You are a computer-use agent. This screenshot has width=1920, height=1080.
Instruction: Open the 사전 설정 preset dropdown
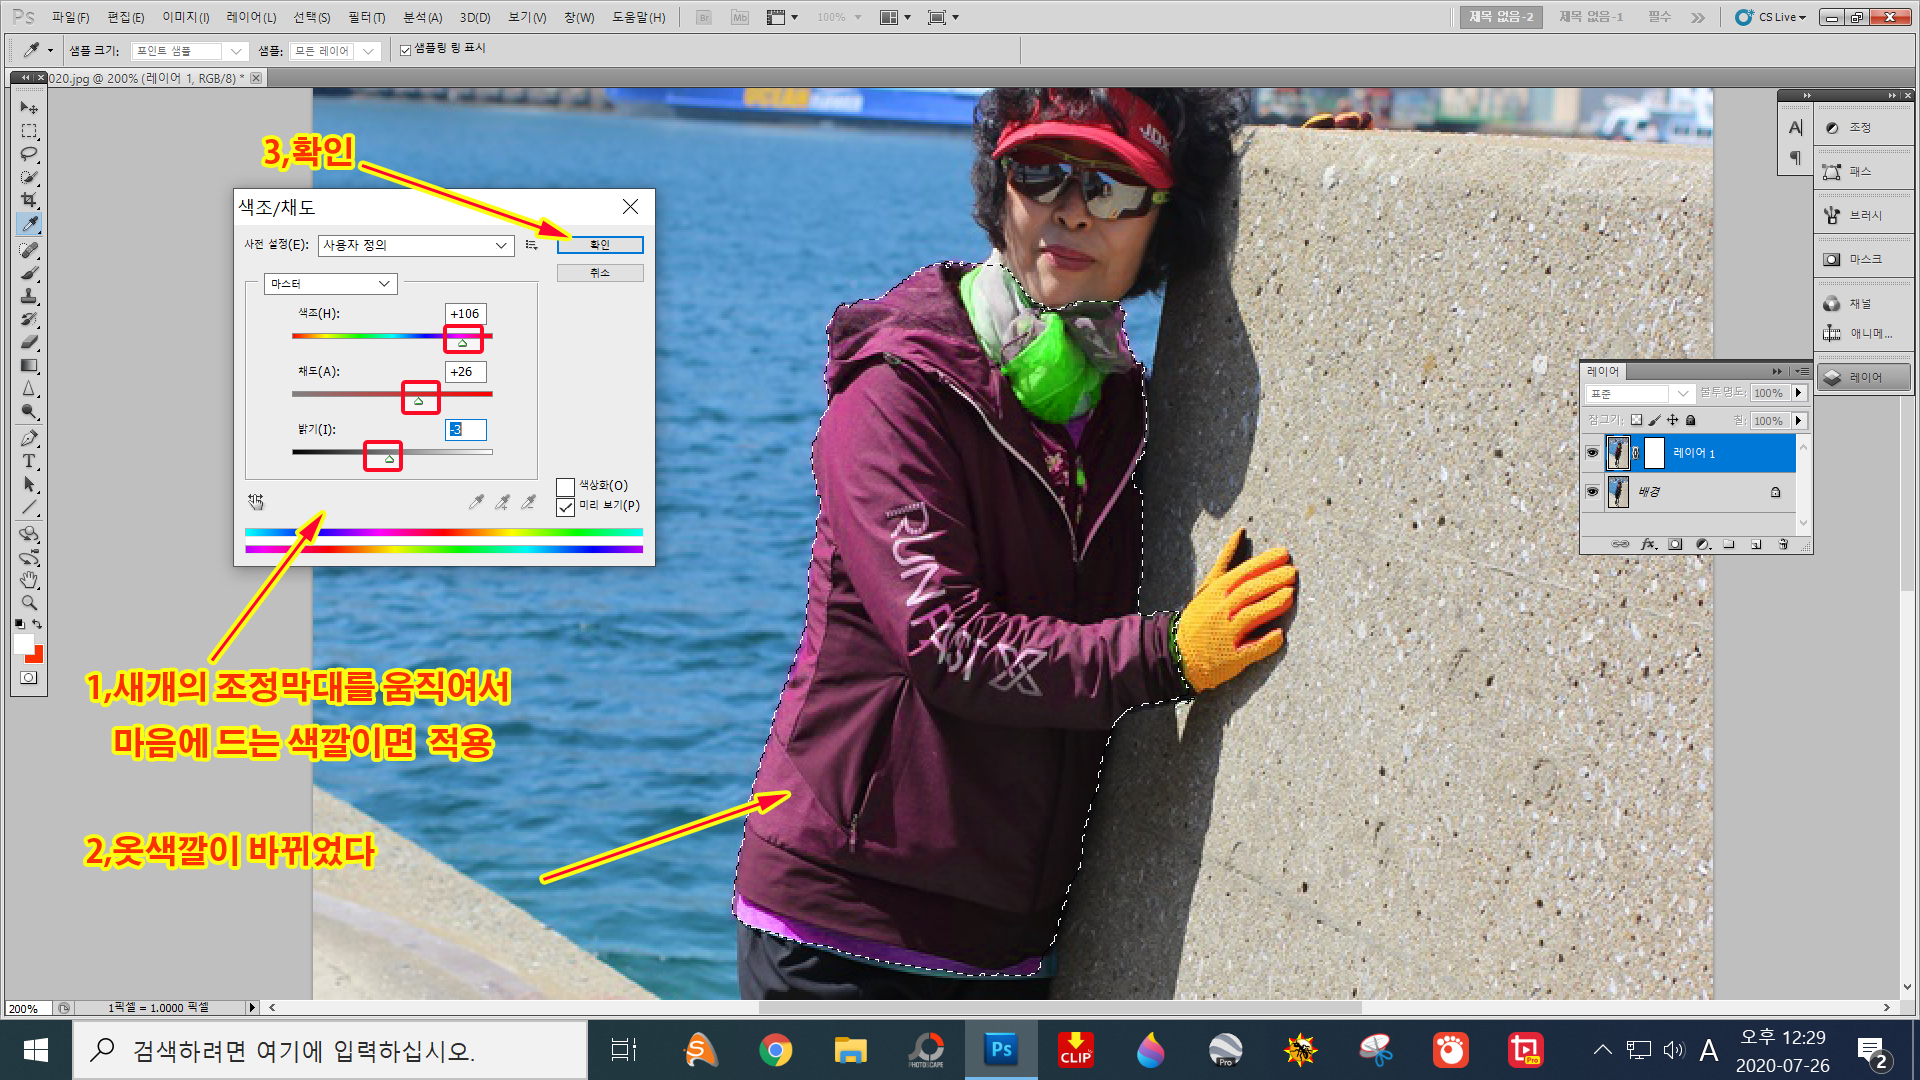(x=415, y=245)
